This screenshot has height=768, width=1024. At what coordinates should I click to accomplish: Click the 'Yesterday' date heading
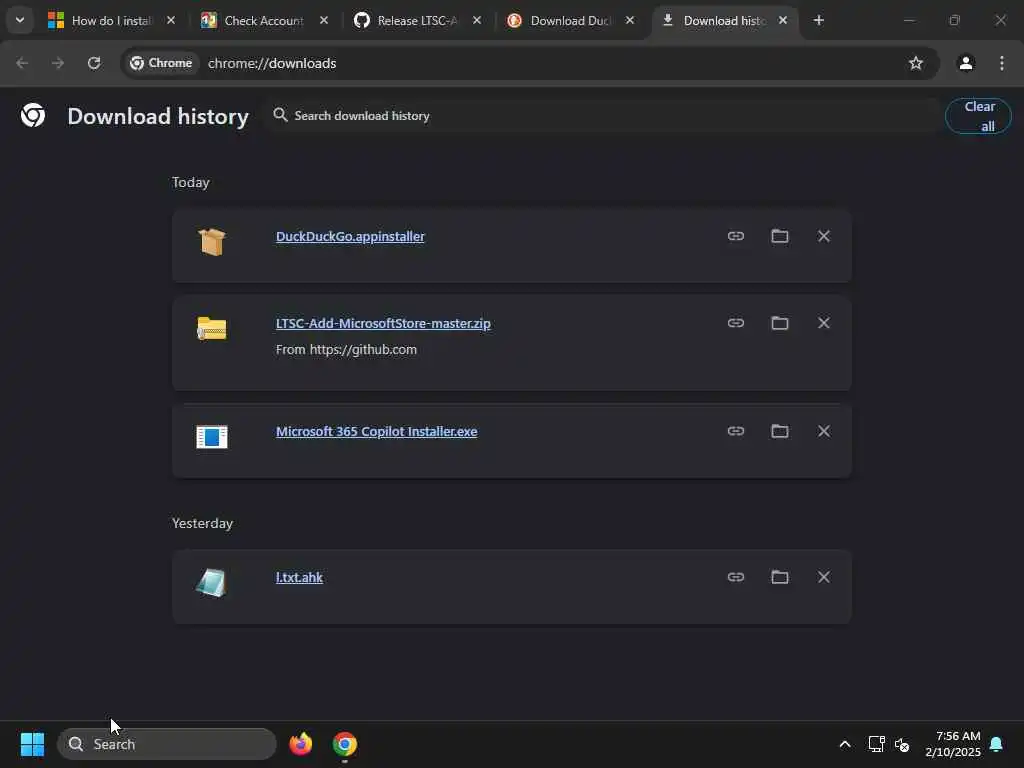[x=202, y=523]
